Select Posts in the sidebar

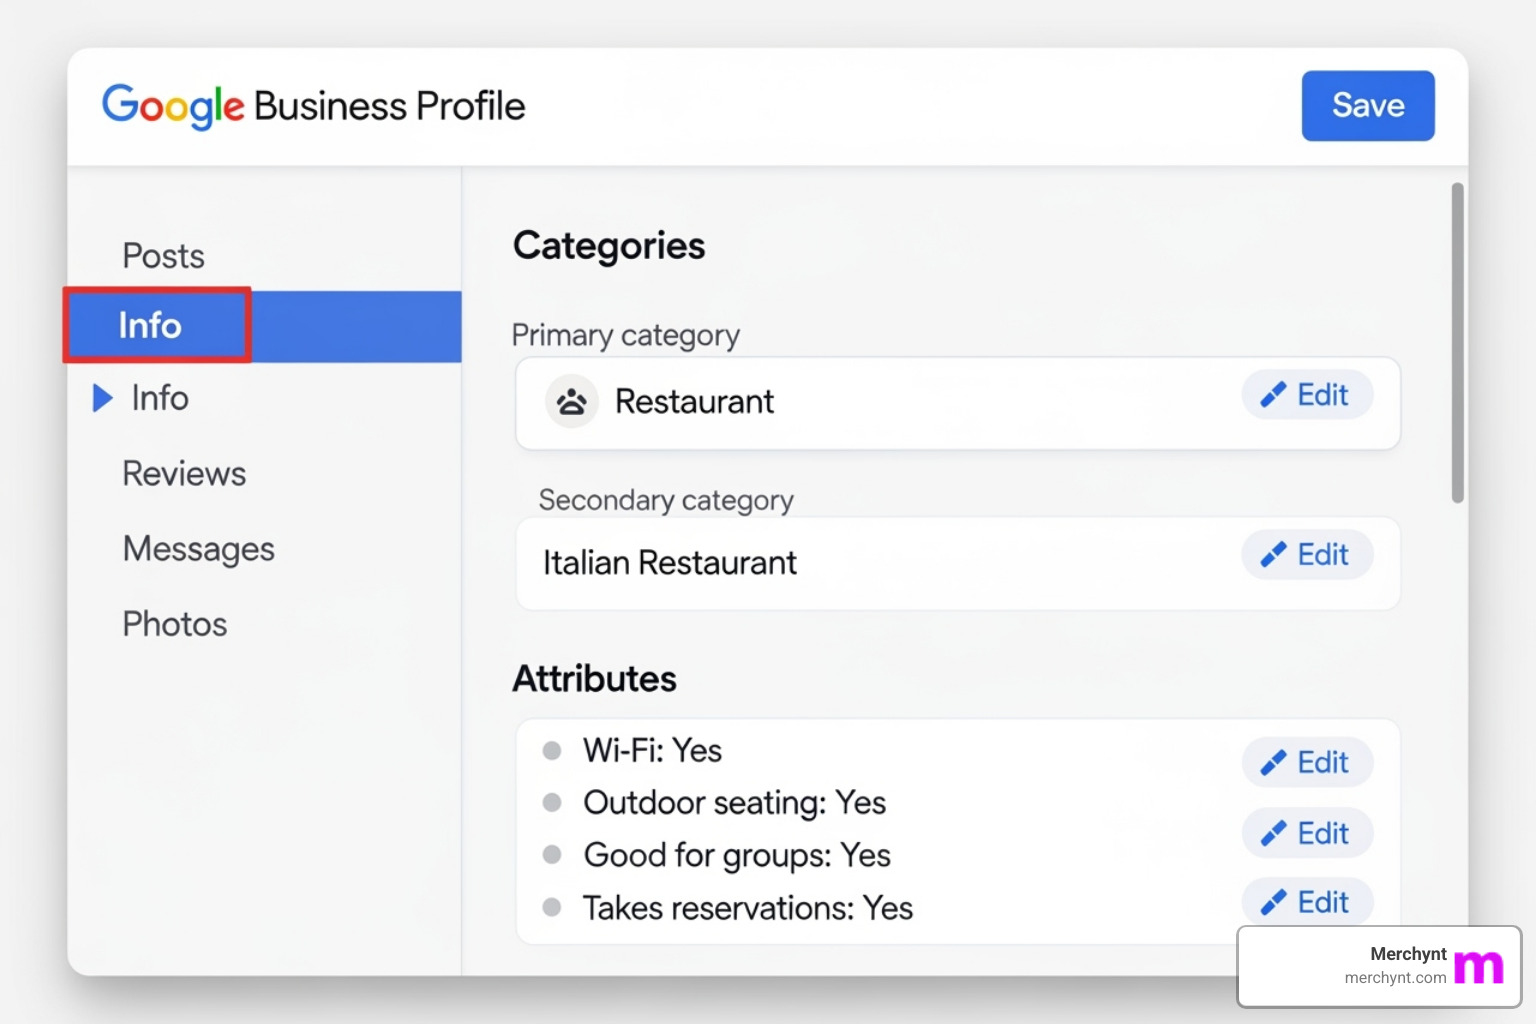coord(162,255)
